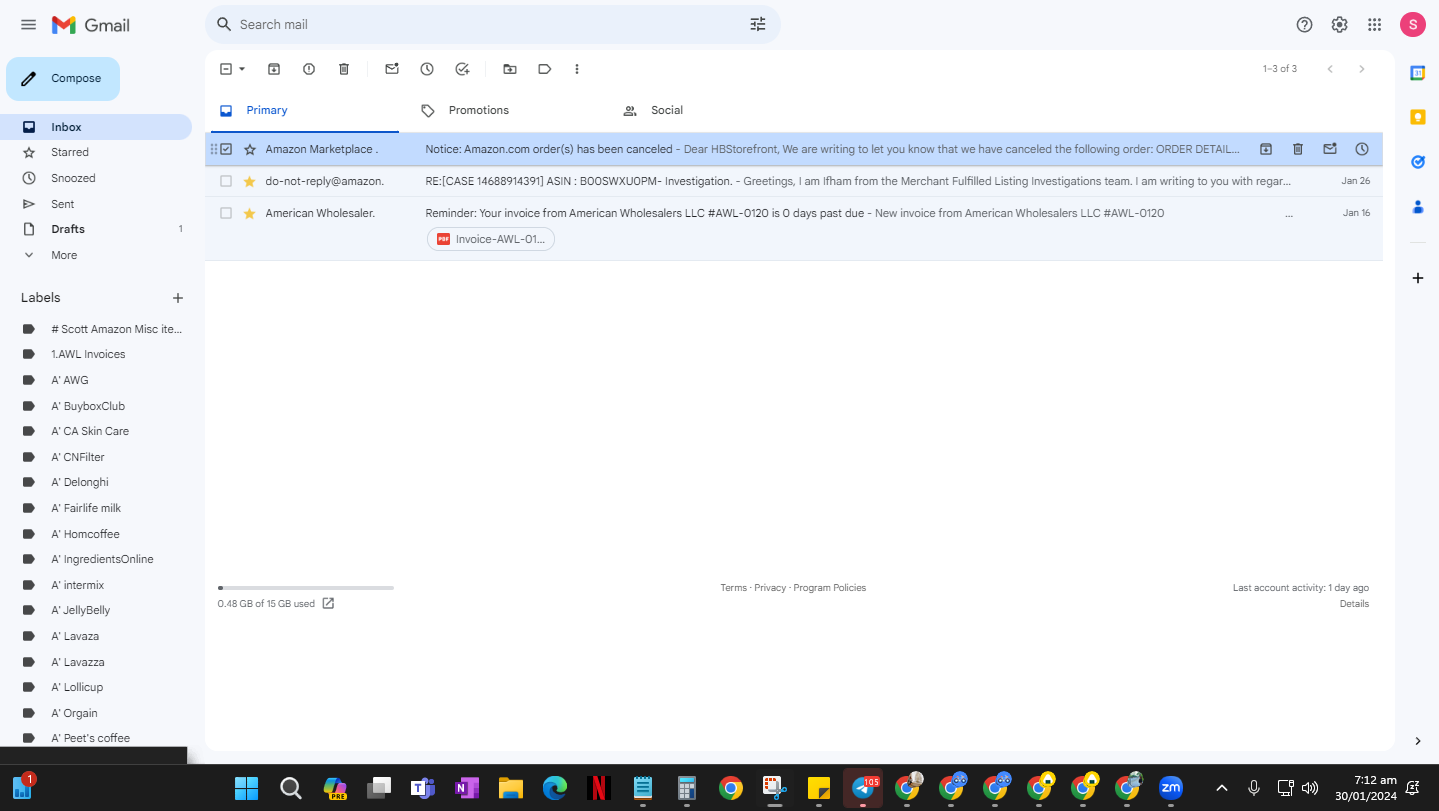The image size is (1439, 811).
Task: Uncheck the Amazon Marketplace email checkbox
Action: pyautogui.click(x=226, y=149)
